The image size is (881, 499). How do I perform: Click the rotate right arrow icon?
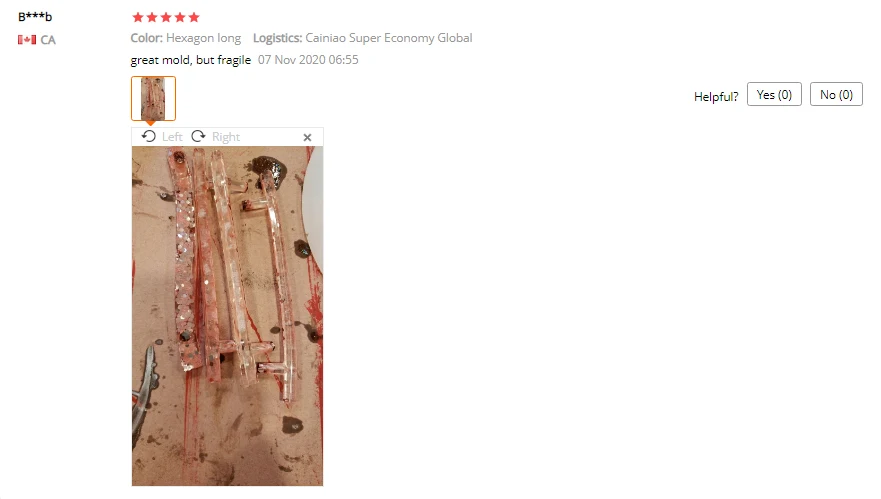click(x=198, y=137)
